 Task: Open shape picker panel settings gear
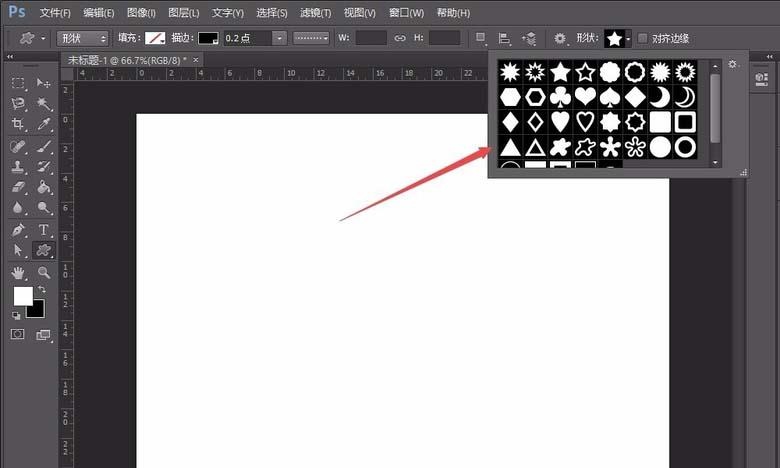click(733, 64)
